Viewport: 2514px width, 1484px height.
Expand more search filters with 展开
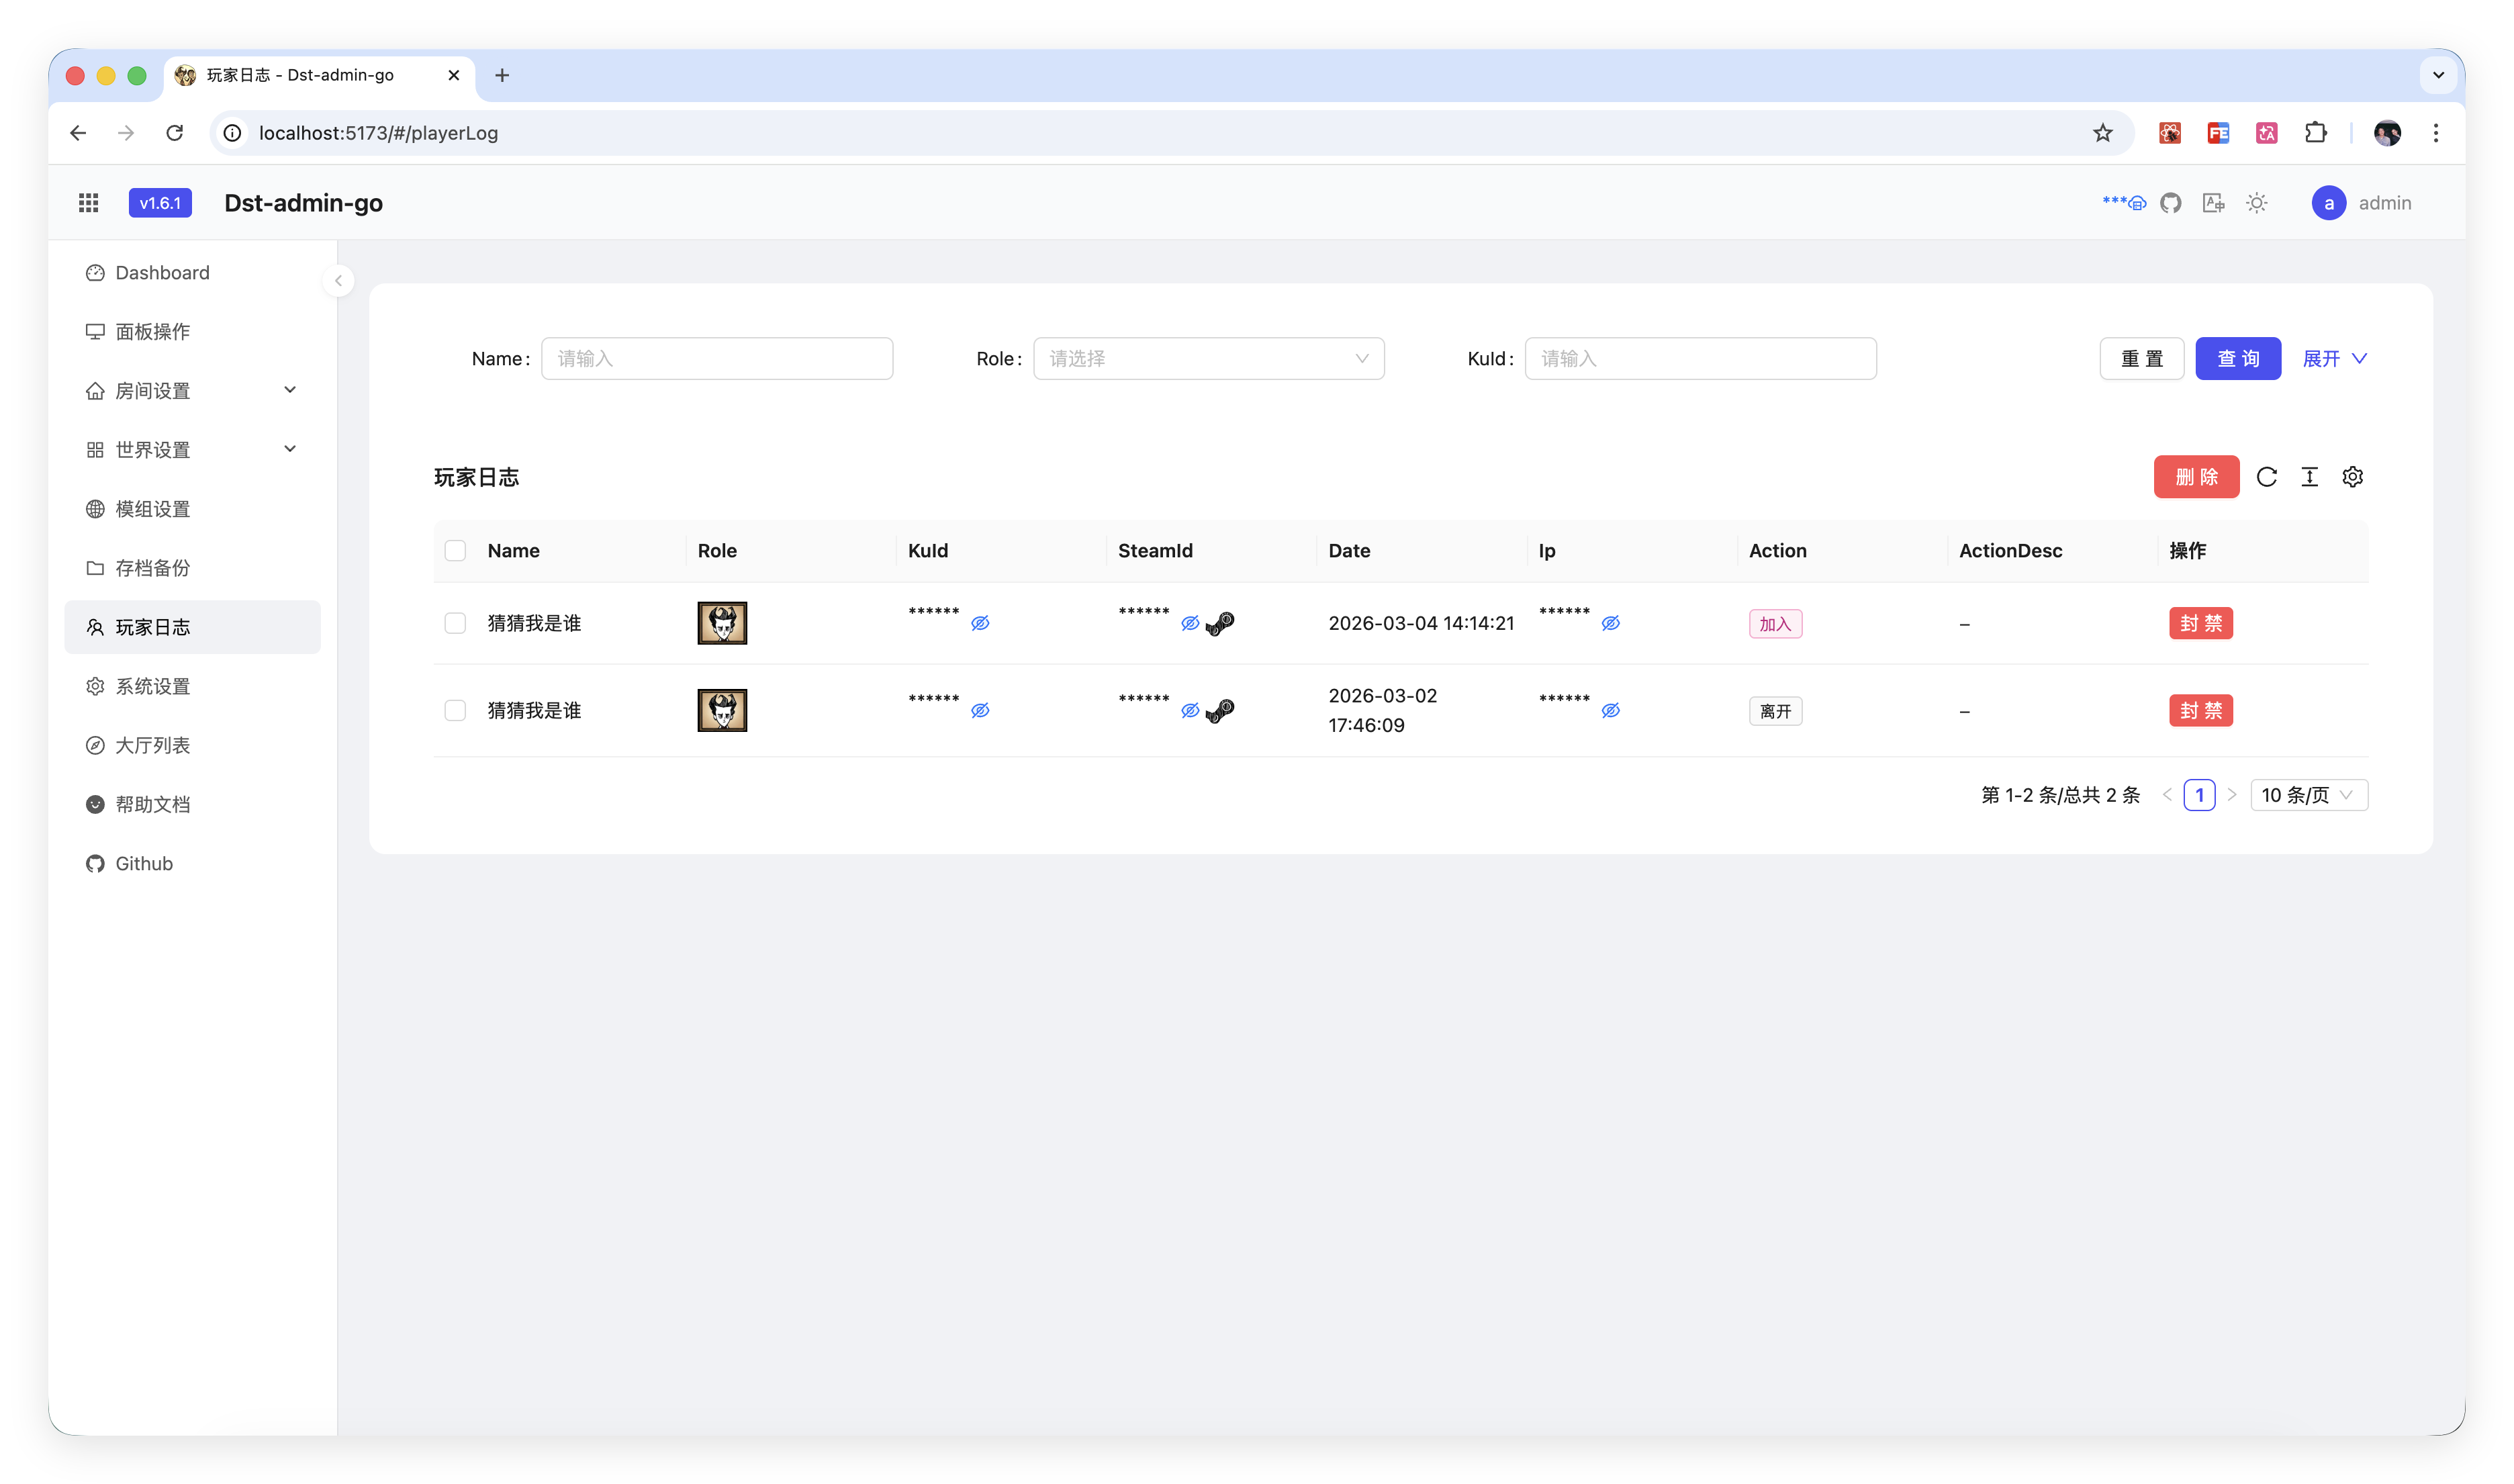(x=2334, y=359)
